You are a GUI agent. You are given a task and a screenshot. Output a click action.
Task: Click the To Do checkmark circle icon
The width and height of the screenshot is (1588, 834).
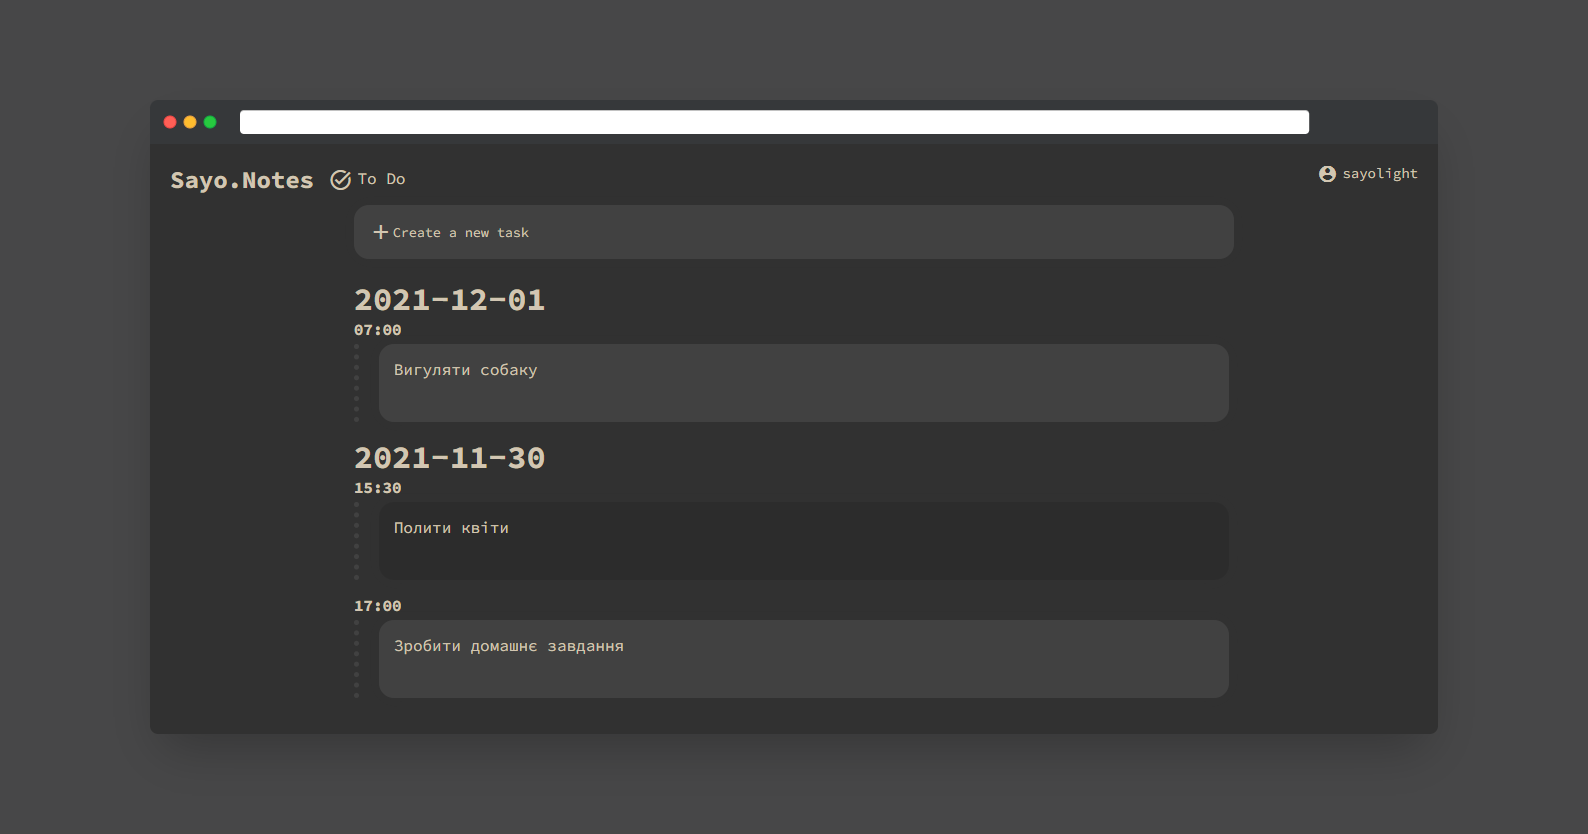coord(341,180)
